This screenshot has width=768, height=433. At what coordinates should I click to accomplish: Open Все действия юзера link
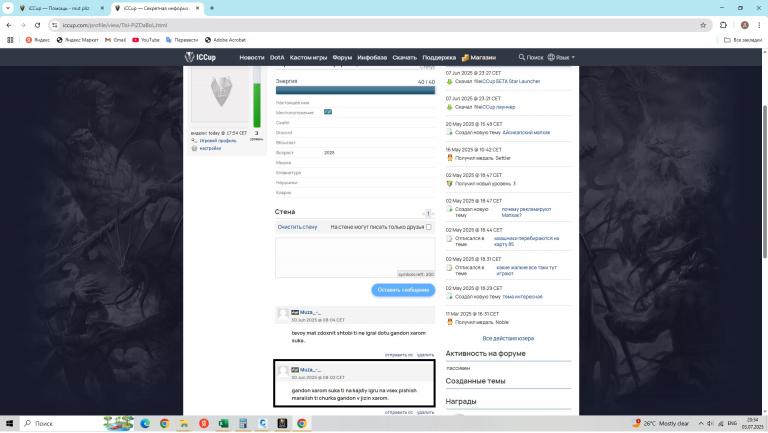508,338
